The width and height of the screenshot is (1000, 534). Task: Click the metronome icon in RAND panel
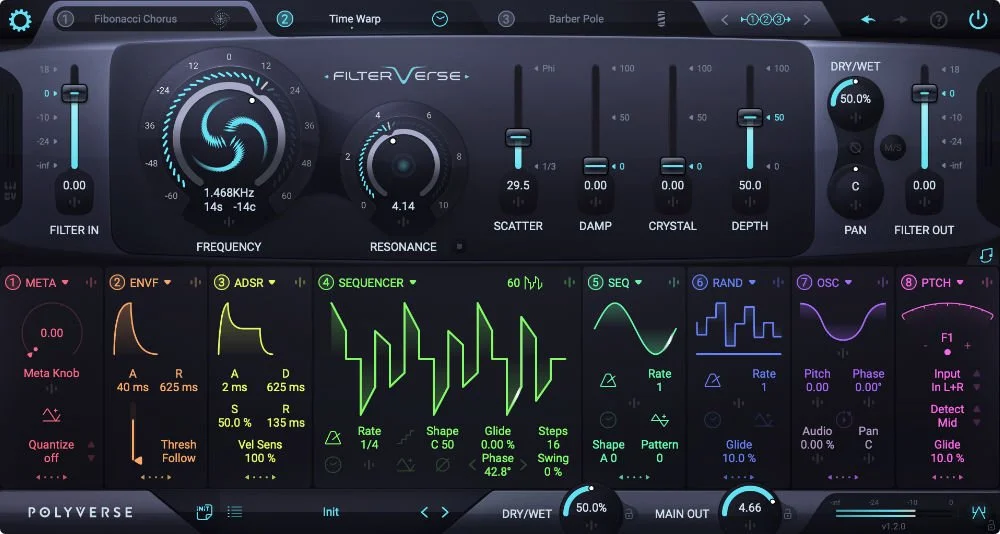click(x=712, y=381)
